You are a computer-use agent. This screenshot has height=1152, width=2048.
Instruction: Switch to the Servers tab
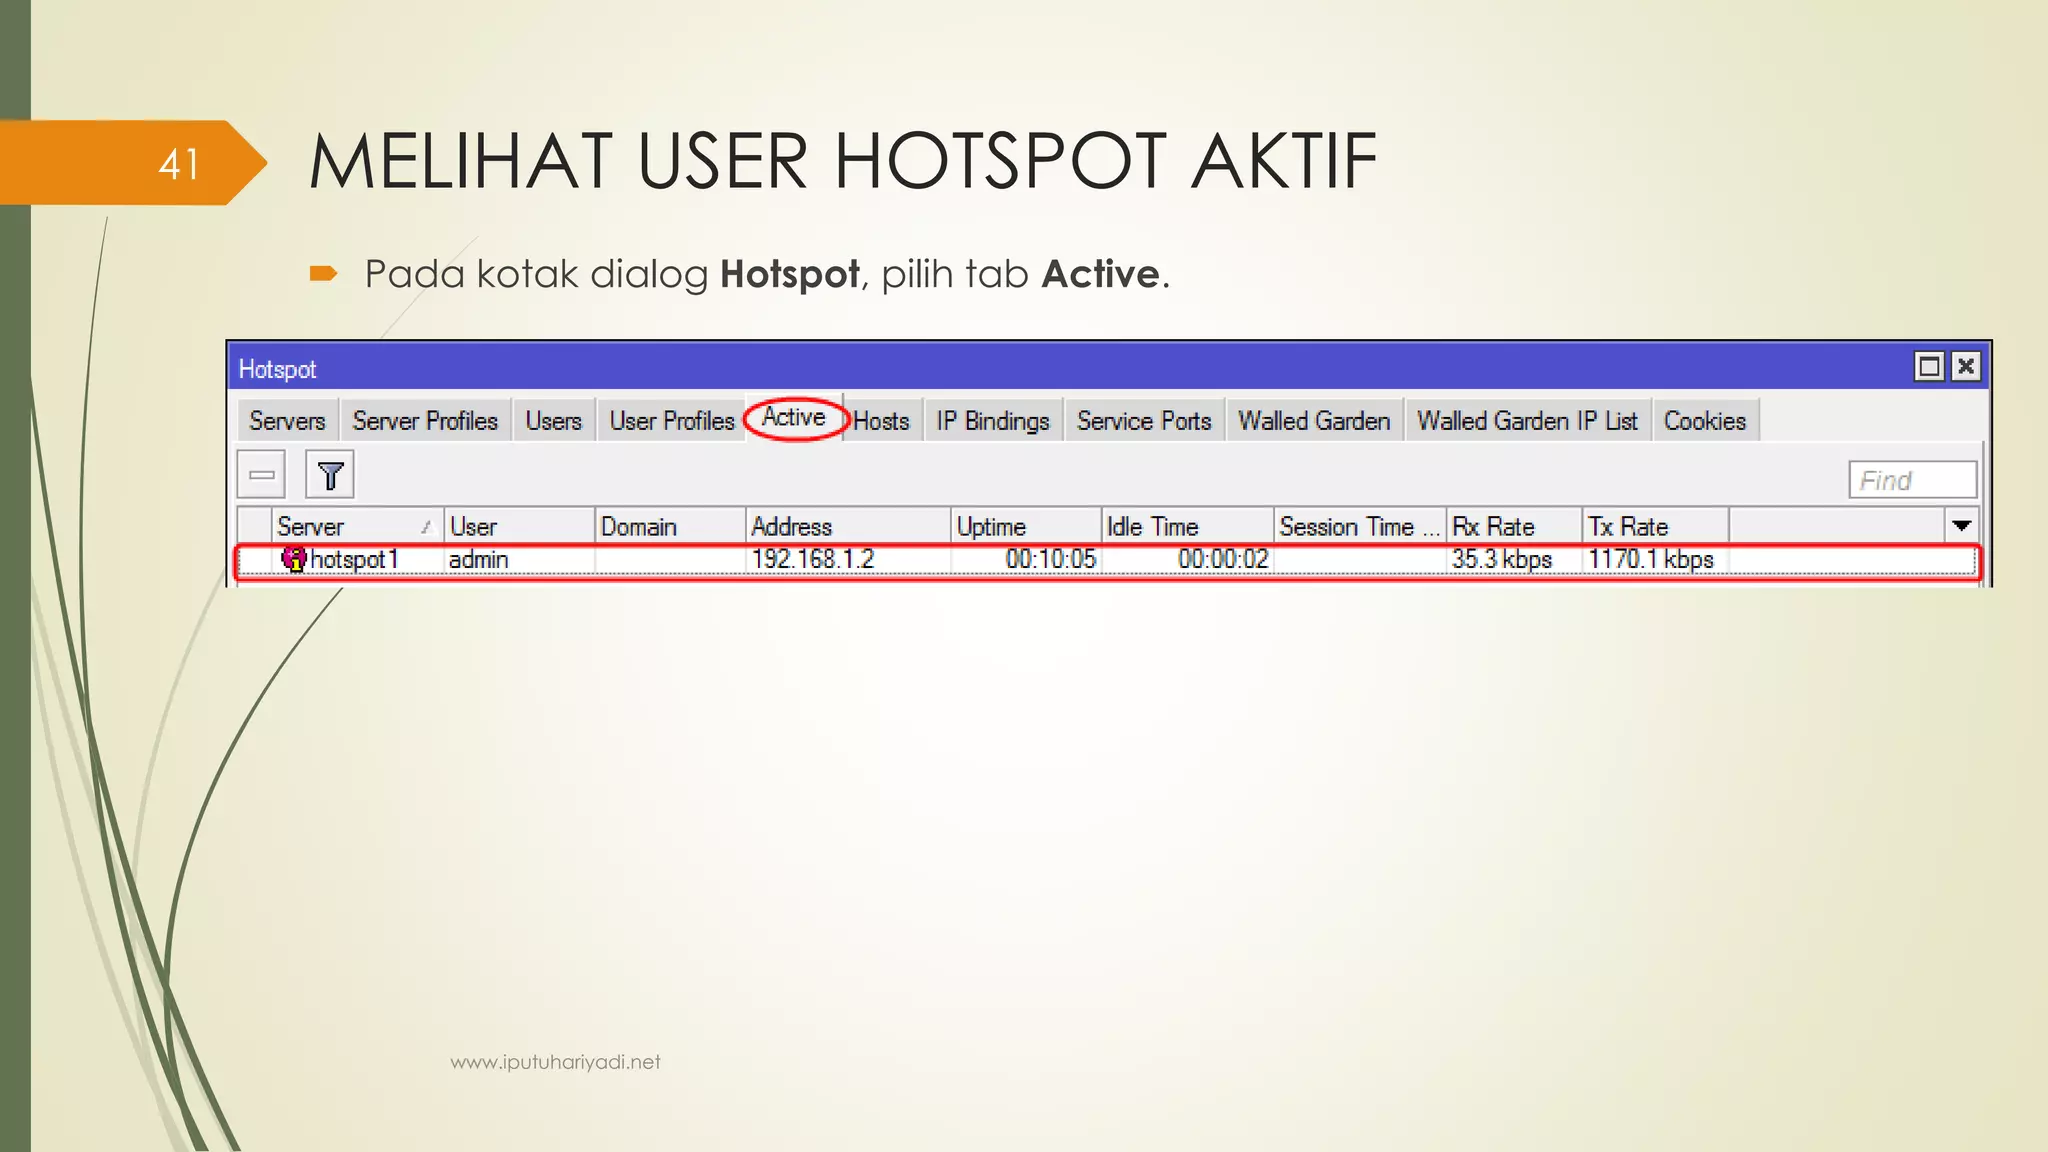[287, 421]
